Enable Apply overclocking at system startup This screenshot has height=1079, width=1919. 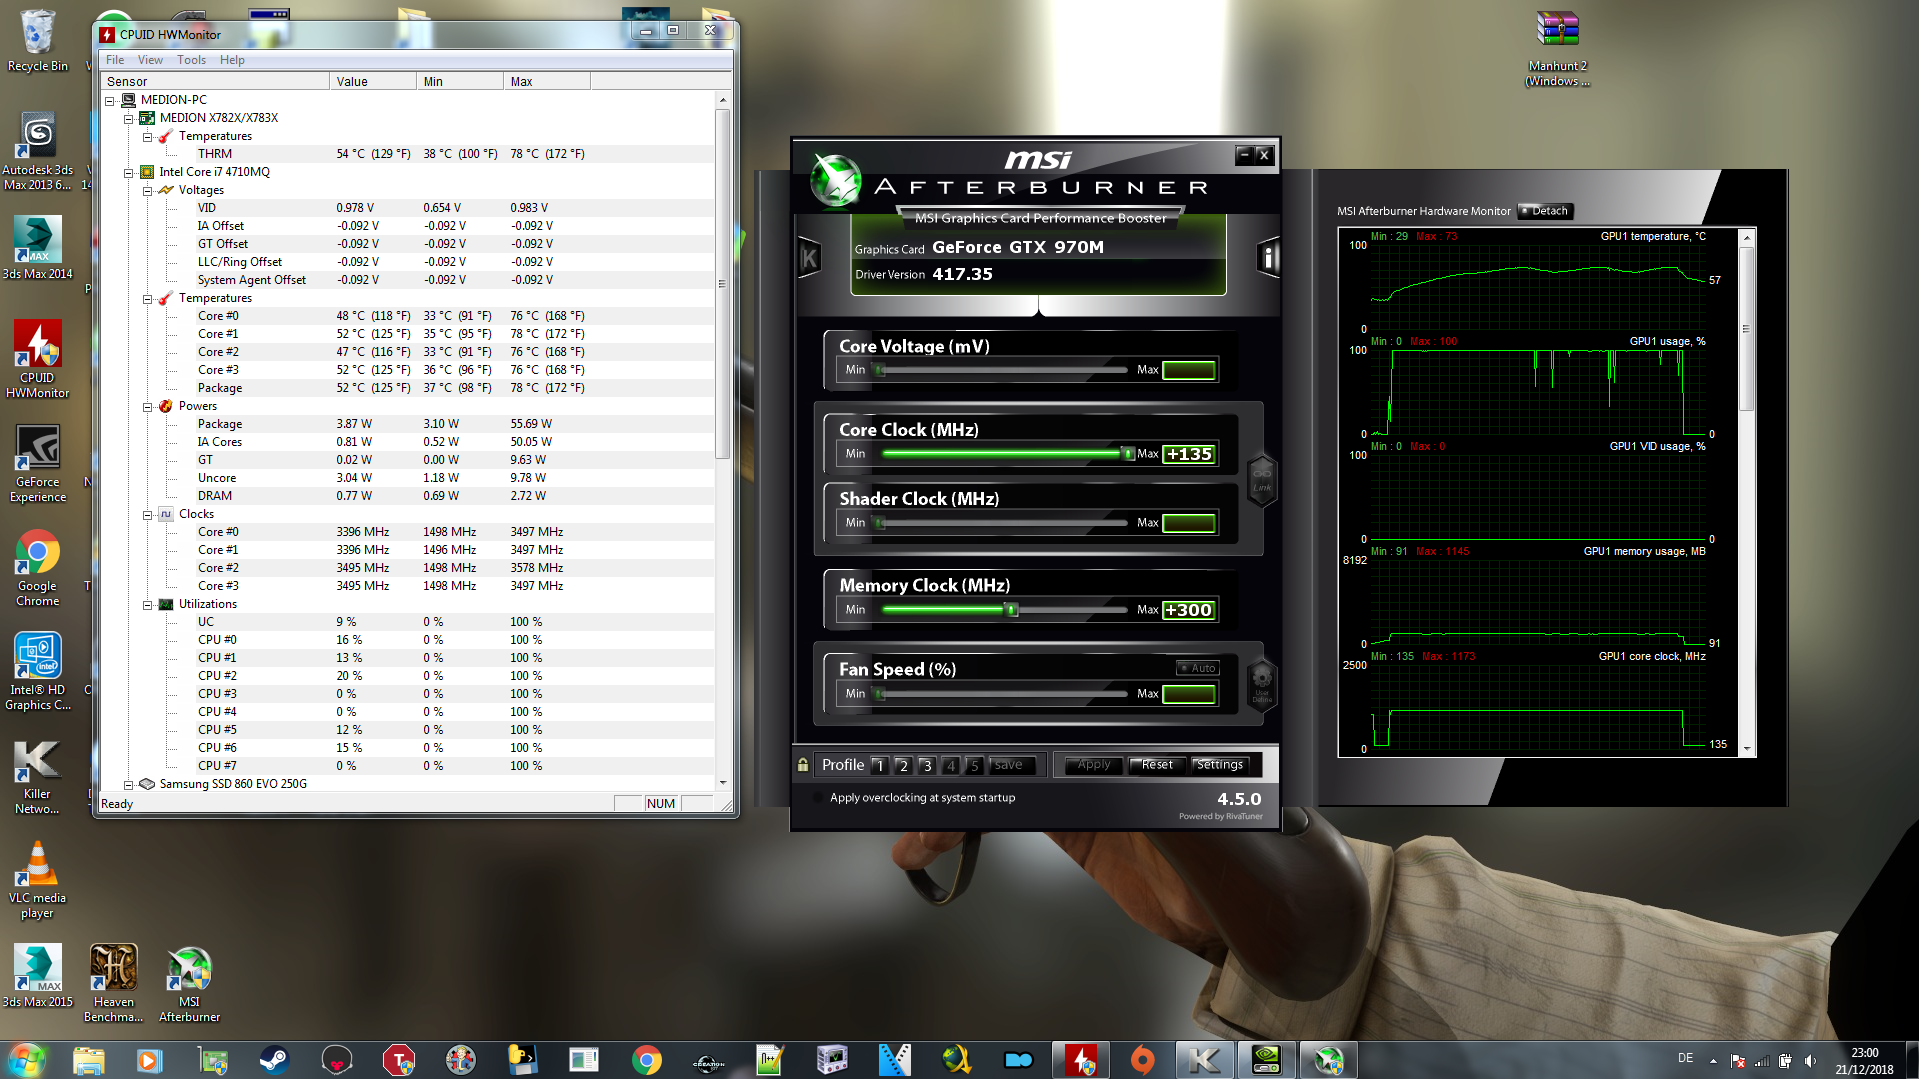coord(819,798)
